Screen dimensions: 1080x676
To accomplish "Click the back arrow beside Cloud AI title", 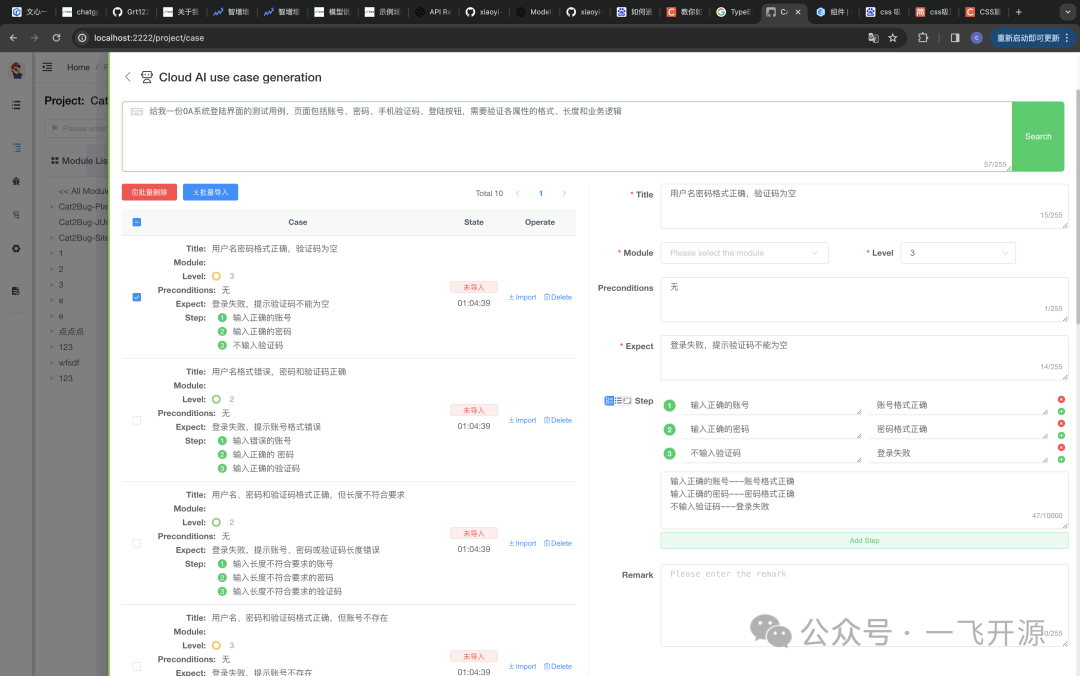I will point(128,77).
